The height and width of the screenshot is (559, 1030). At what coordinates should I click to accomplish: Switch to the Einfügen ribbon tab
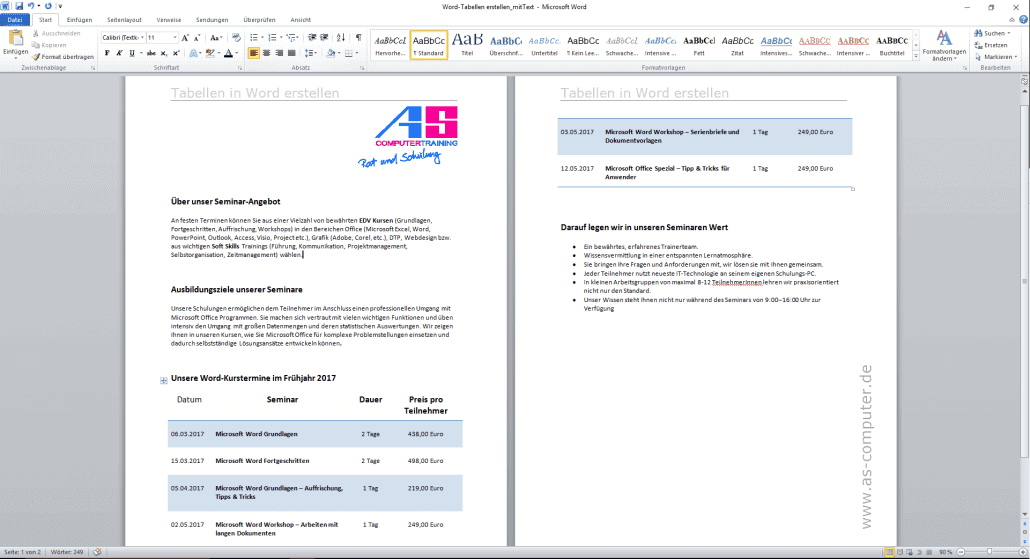[x=79, y=20]
